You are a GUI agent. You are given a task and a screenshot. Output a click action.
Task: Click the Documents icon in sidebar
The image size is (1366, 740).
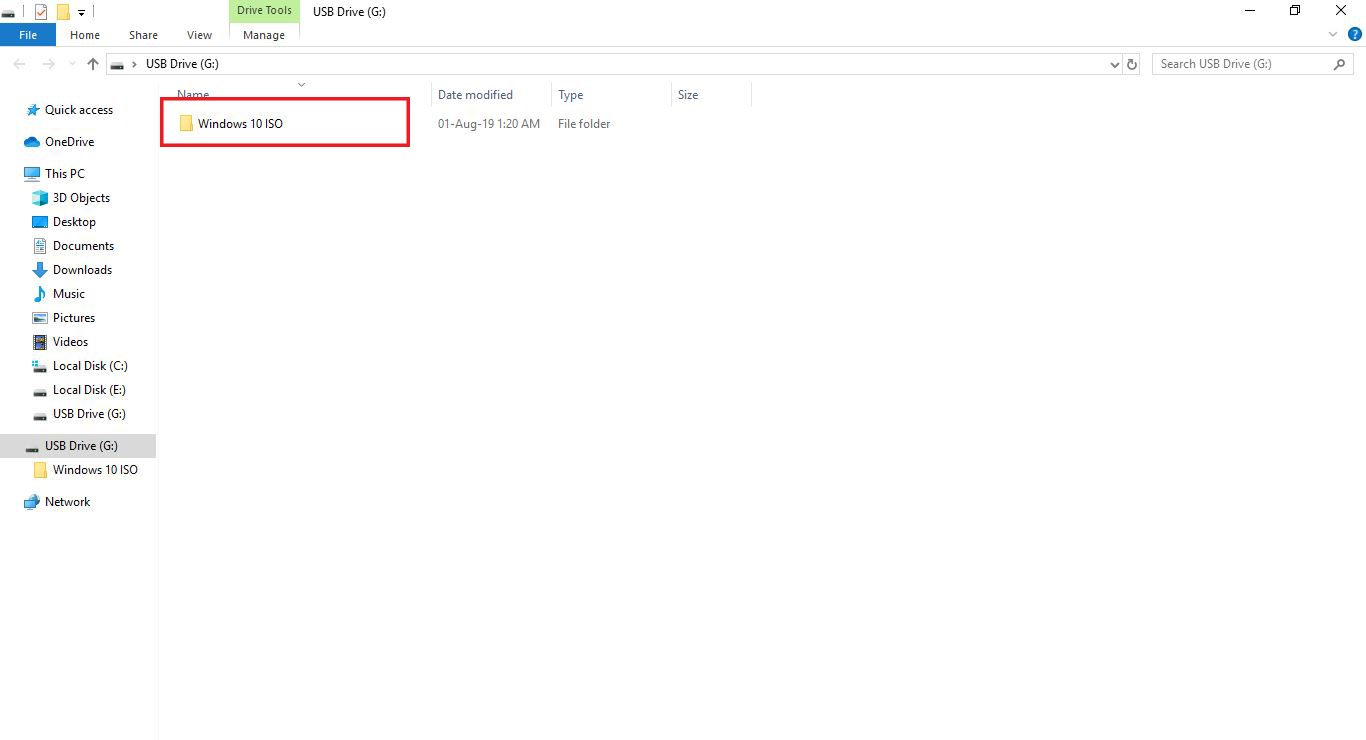point(40,246)
